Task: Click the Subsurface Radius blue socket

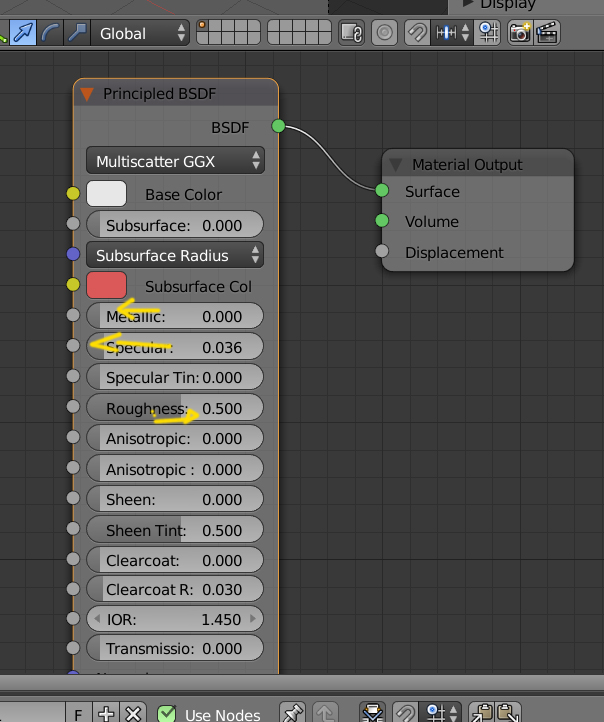Action: [73, 254]
